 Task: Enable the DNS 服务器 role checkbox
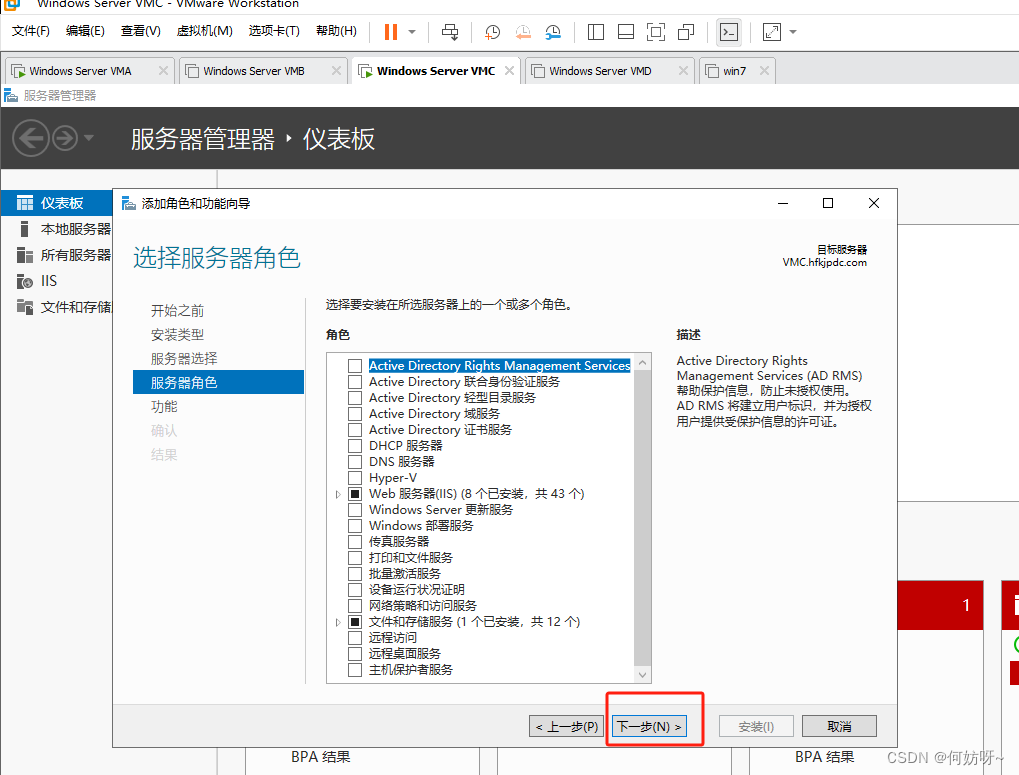click(355, 462)
